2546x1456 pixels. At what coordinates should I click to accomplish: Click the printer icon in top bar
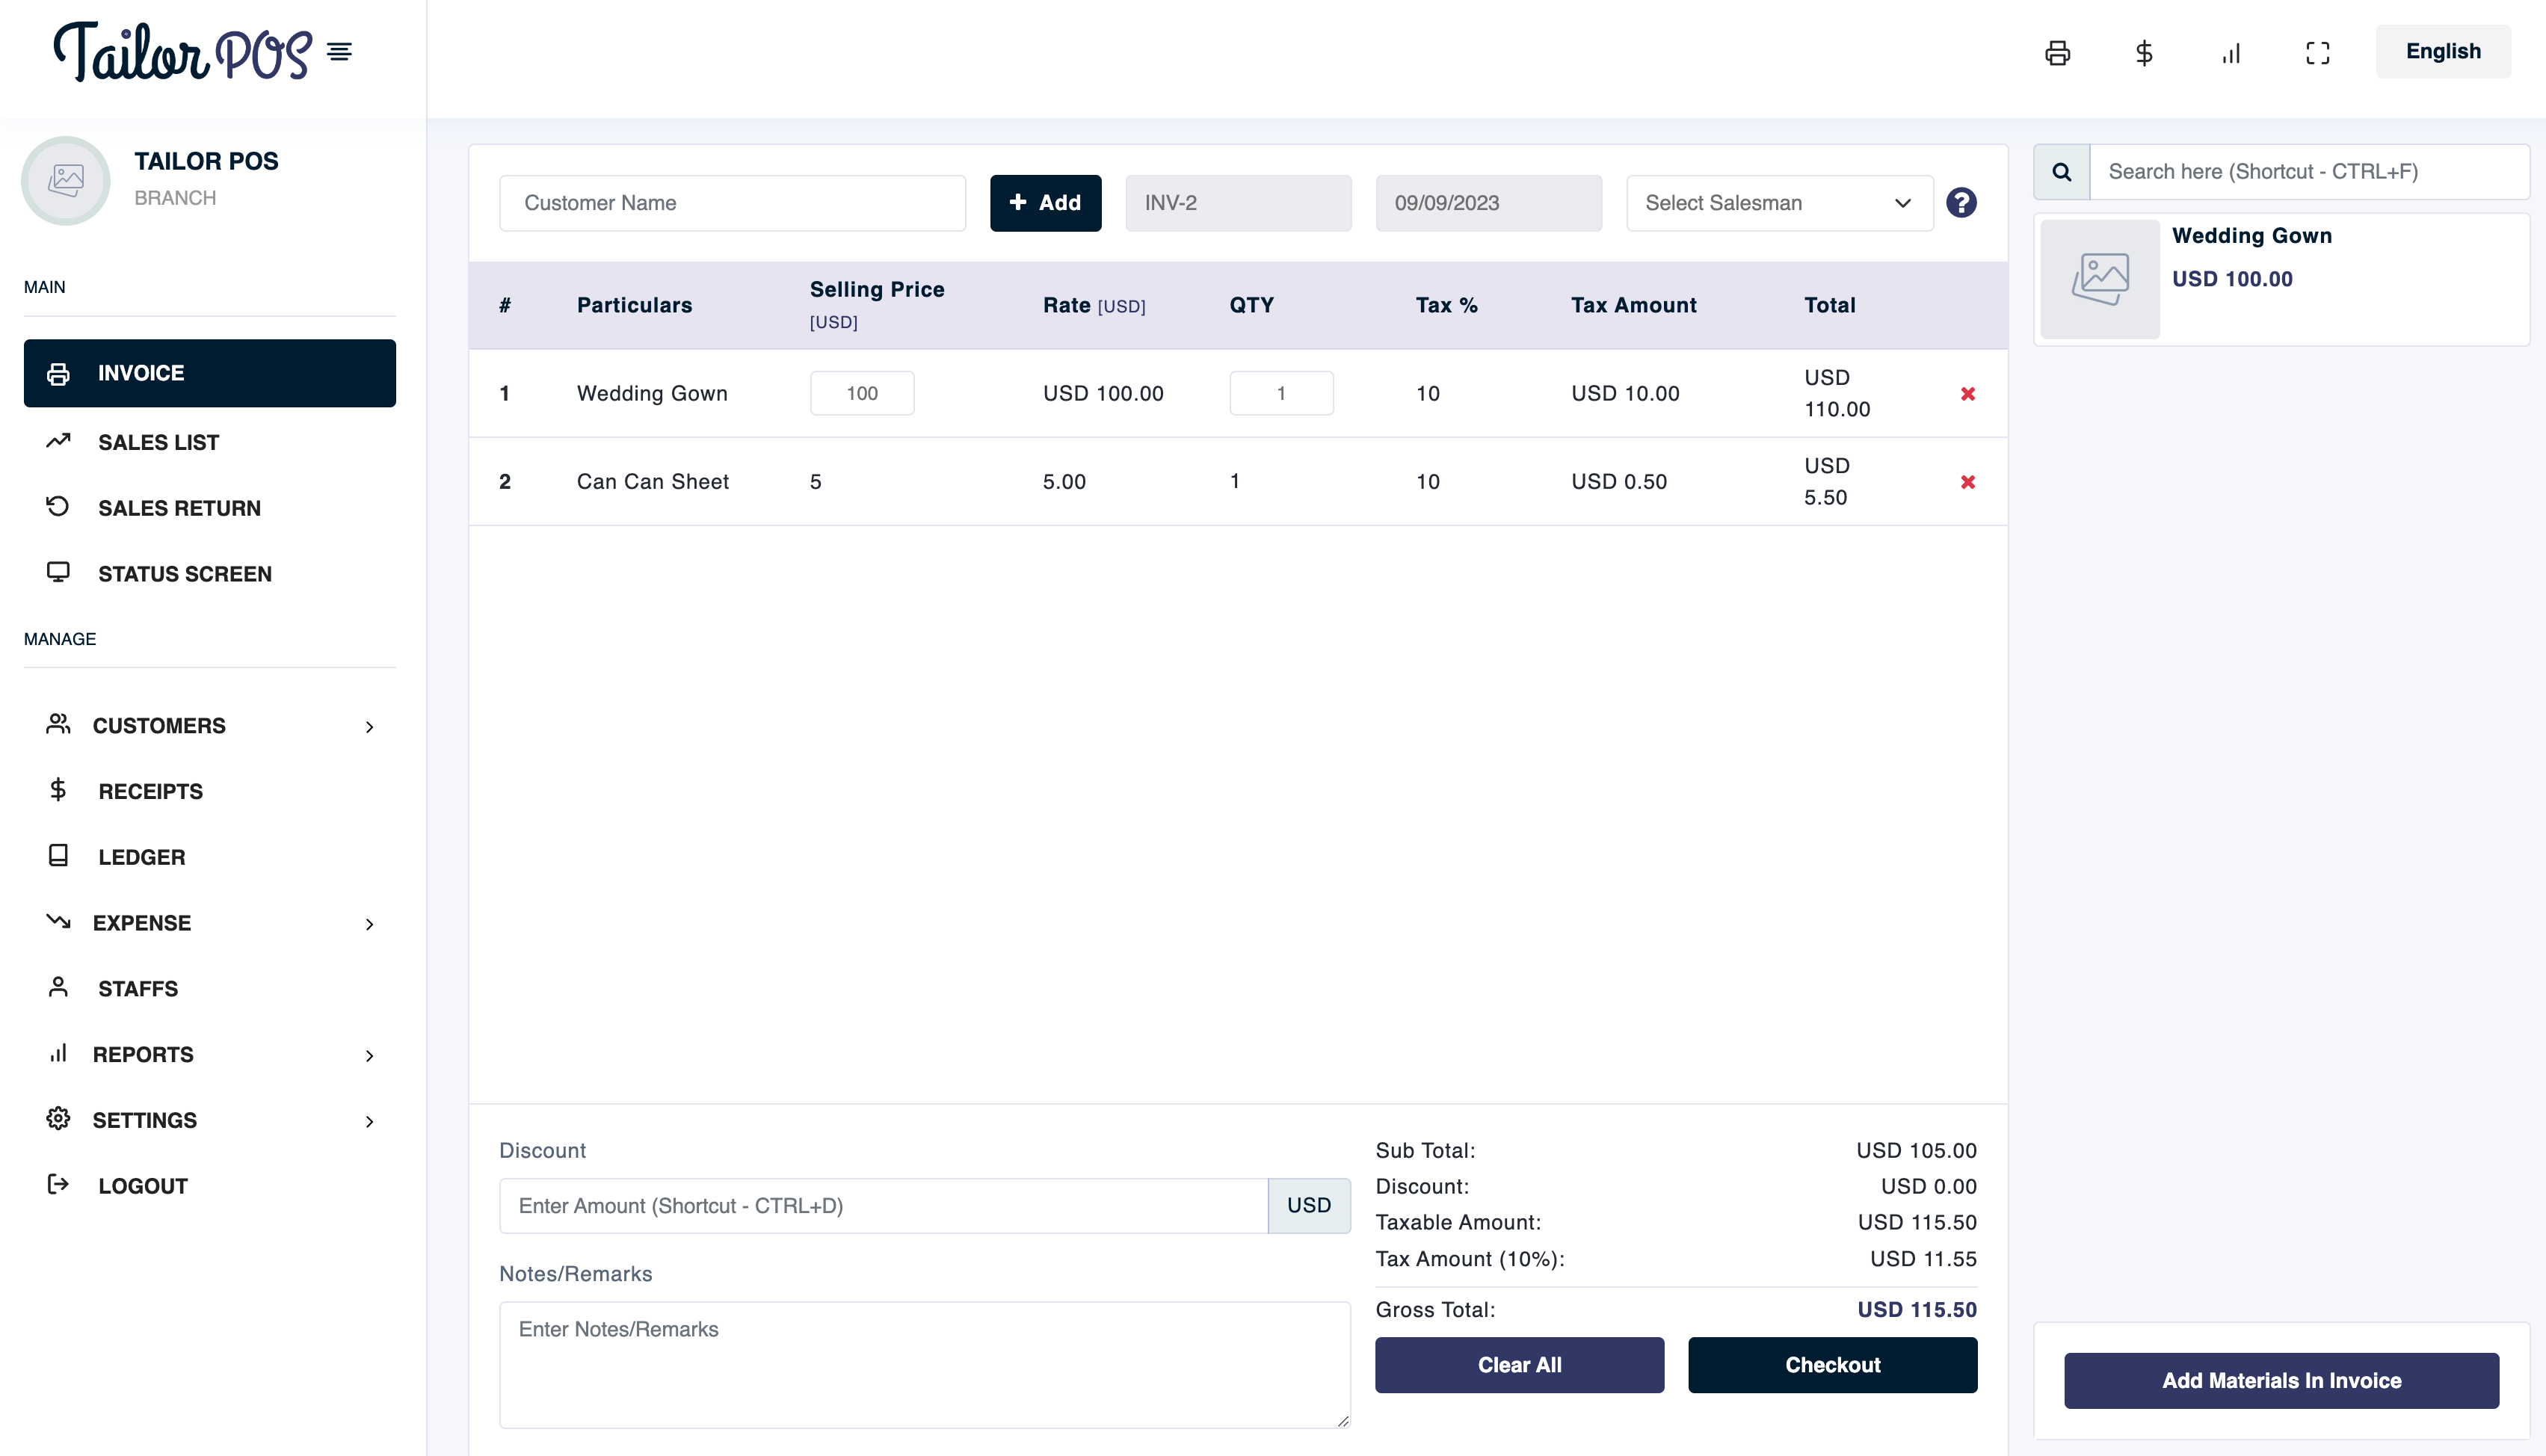click(2057, 53)
